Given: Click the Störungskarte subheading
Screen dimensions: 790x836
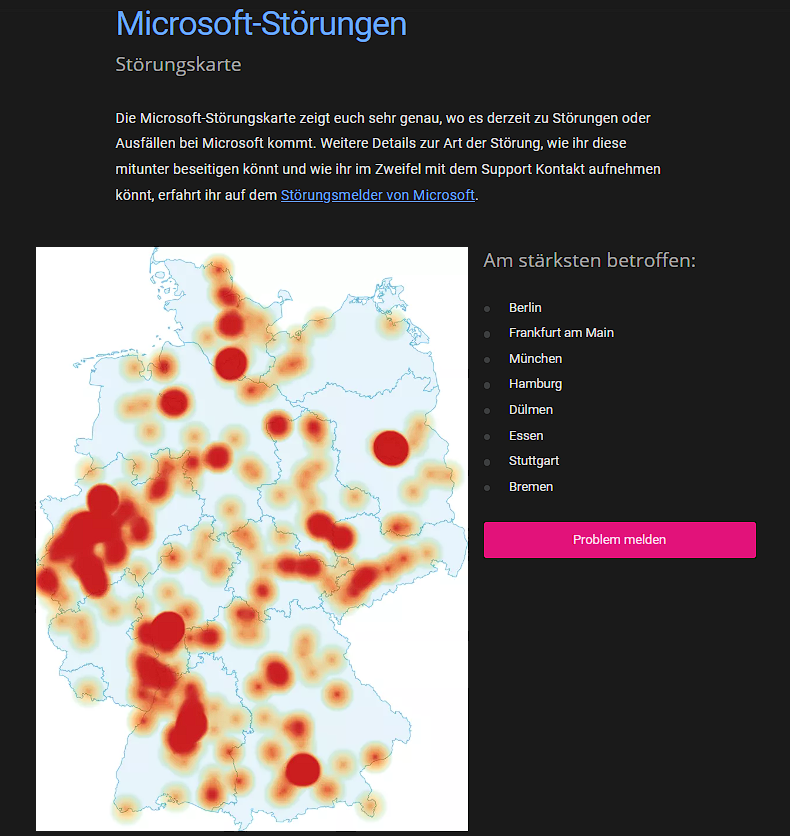Looking at the screenshot, I should (178, 65).
